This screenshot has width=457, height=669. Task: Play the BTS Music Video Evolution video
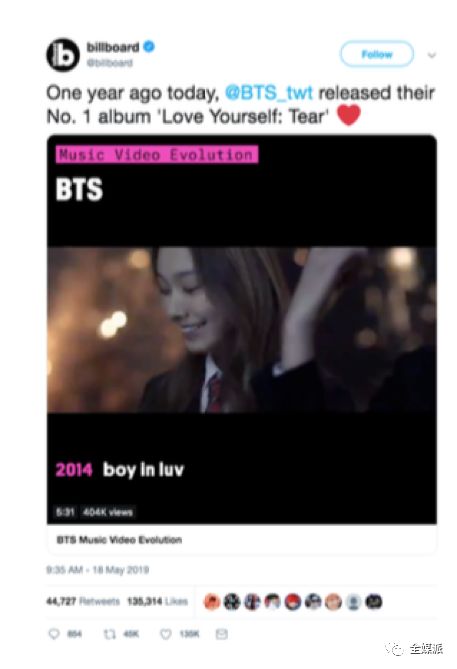(x=242, y=329)
